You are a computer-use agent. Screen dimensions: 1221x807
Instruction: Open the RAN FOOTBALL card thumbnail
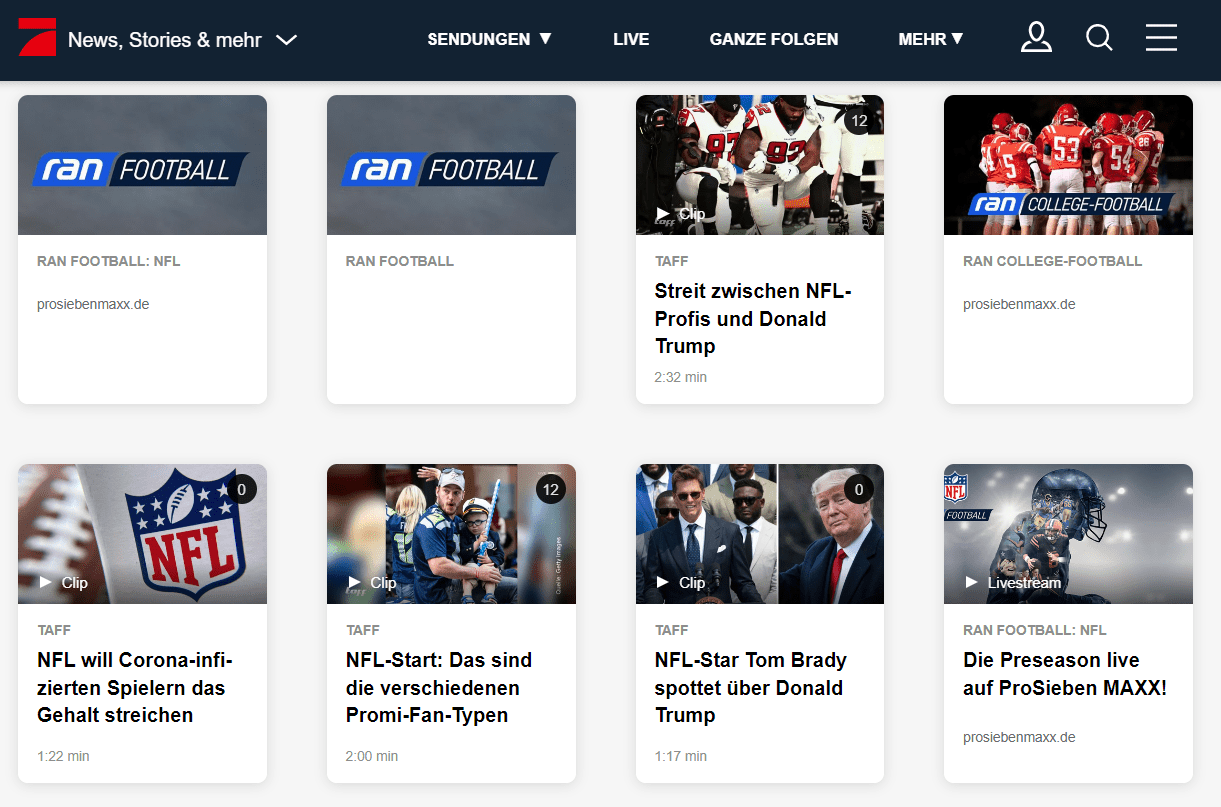[x=451, y=165]
